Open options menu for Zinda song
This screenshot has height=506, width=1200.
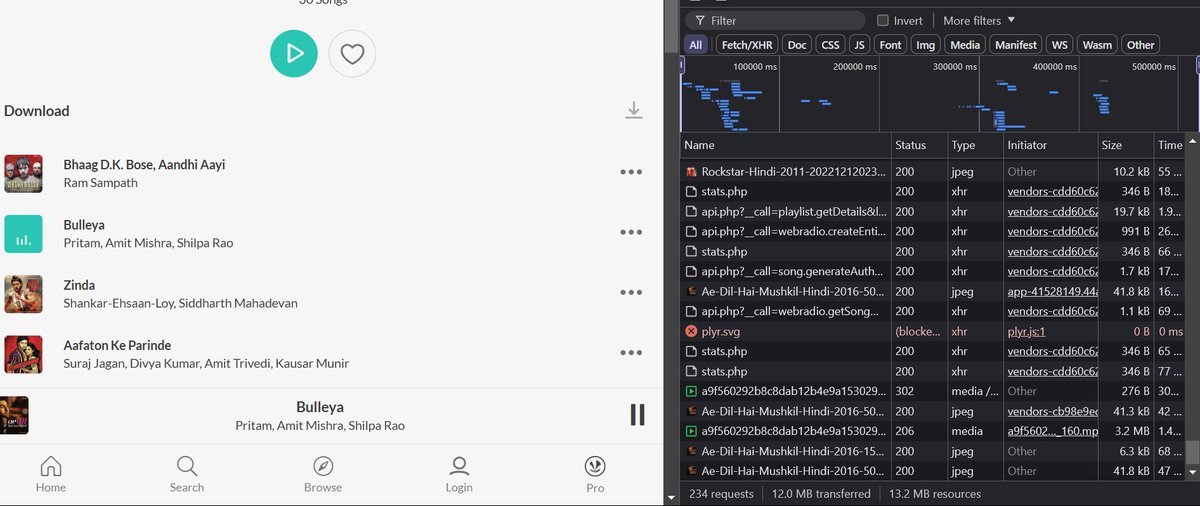(631, 292)
